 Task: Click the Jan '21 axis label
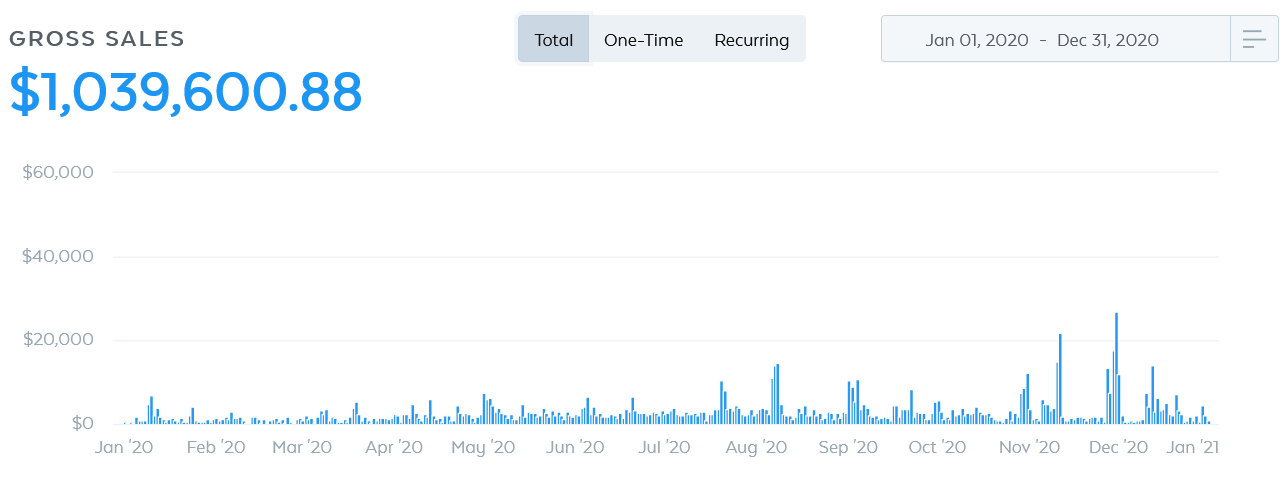(x=1192, y=447)
